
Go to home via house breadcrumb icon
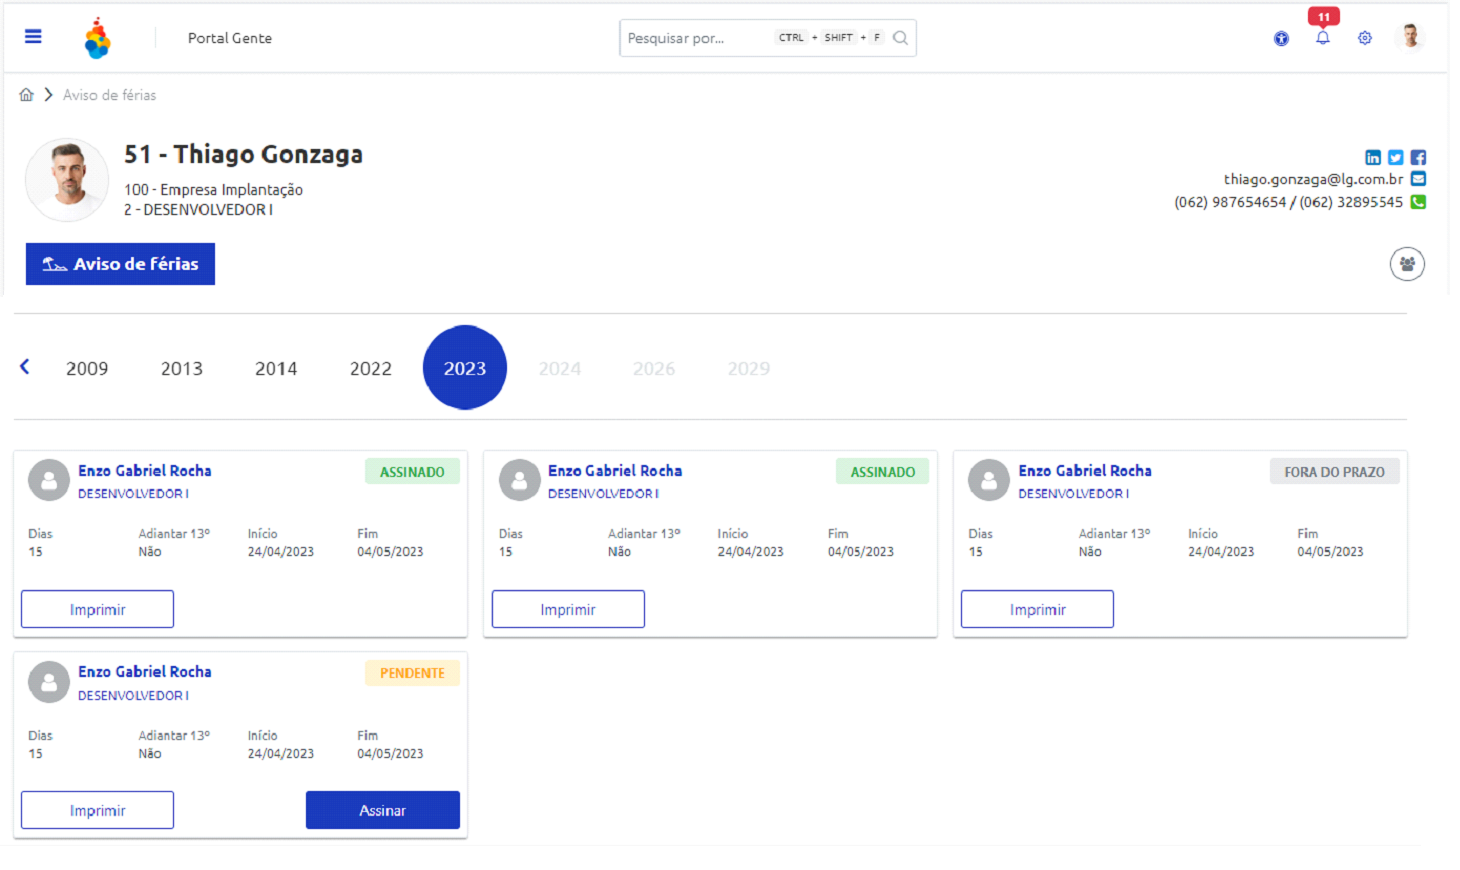(27, 95)
